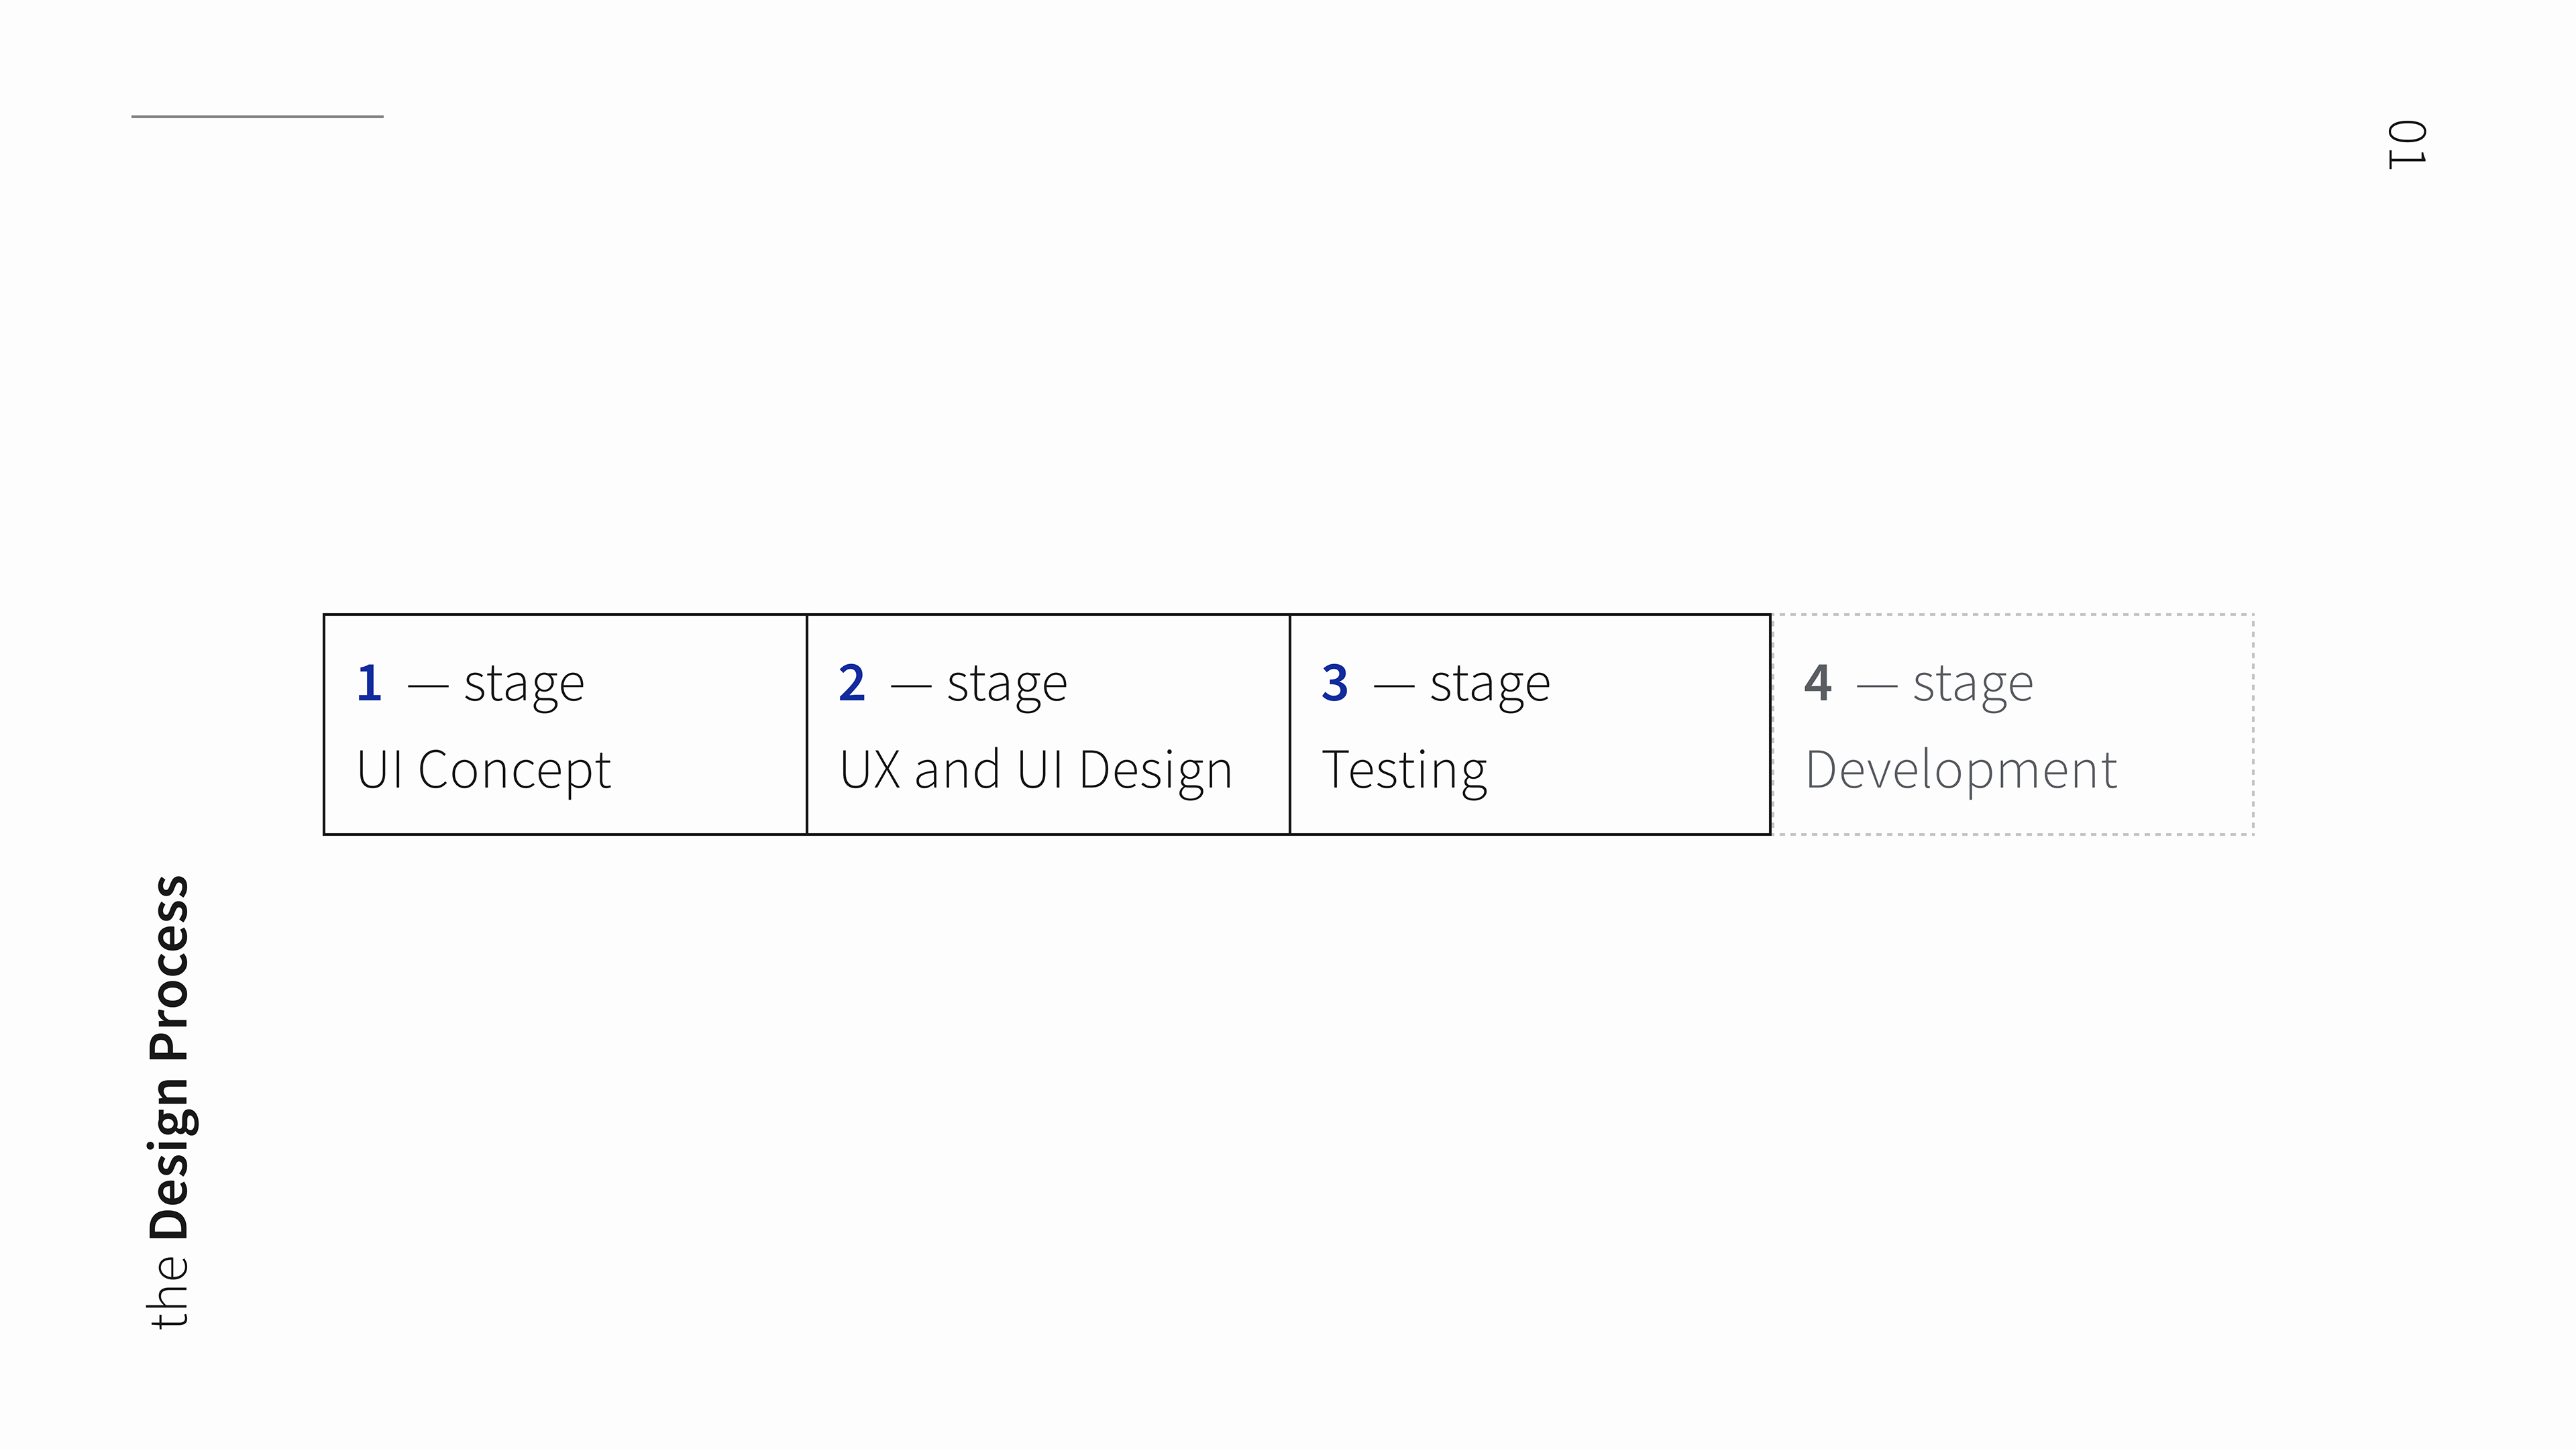Click the word "stage" beside number 1
This screenshot has width=2576, height=1449.
click(x=524, y=686)
